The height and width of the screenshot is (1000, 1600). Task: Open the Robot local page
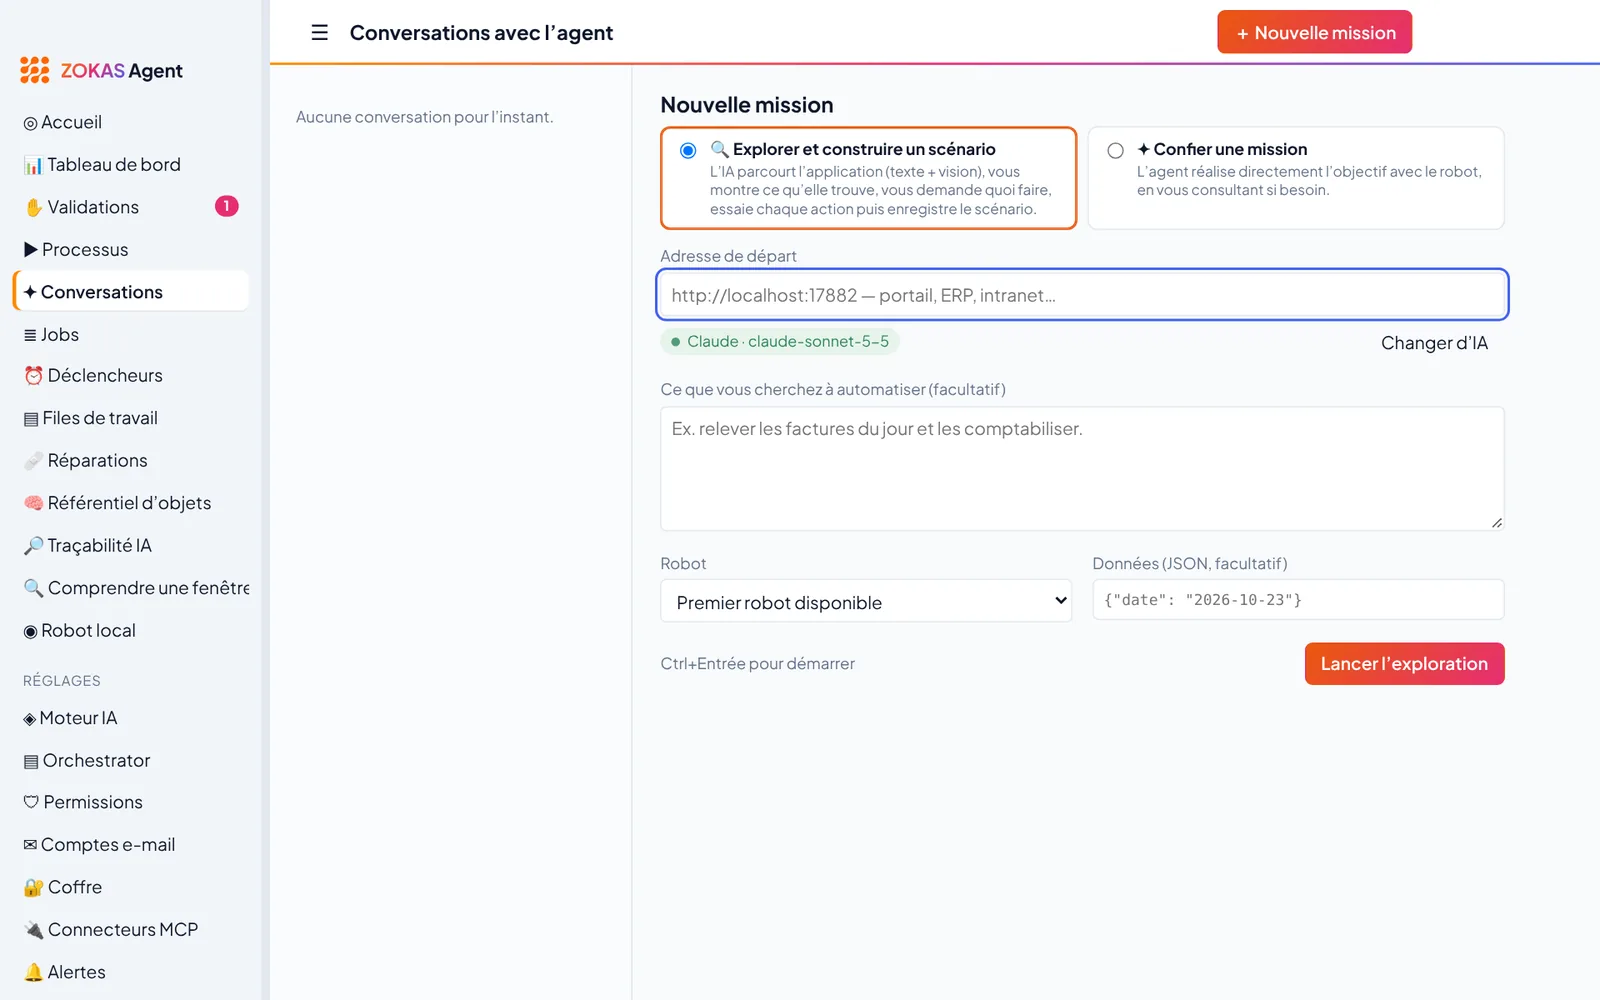[x=131, y=631]
